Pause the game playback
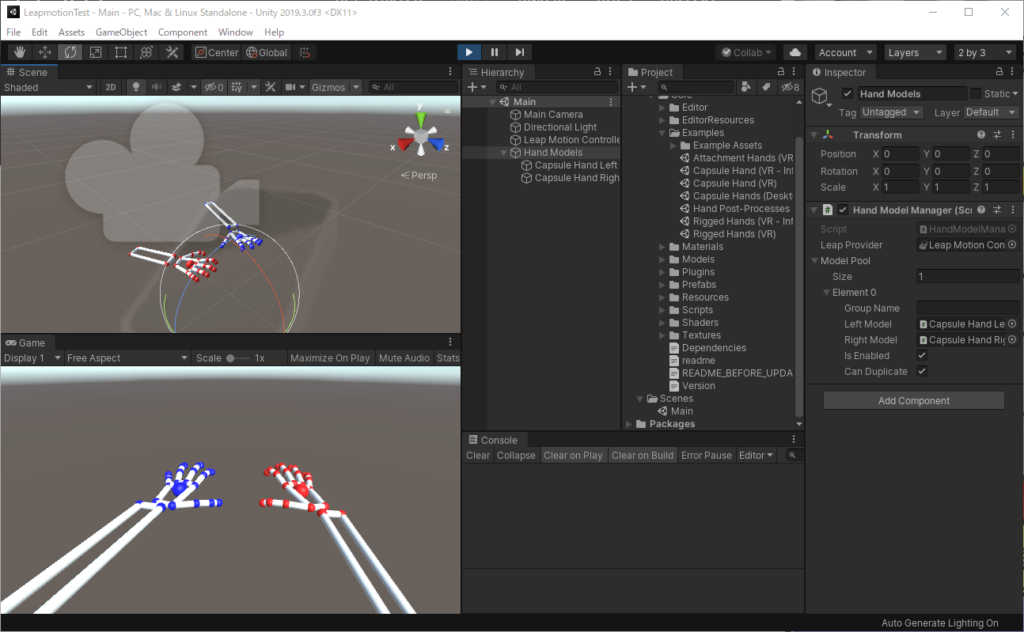Viewport: 1024px width, 632px height. (x=494, y=52)
